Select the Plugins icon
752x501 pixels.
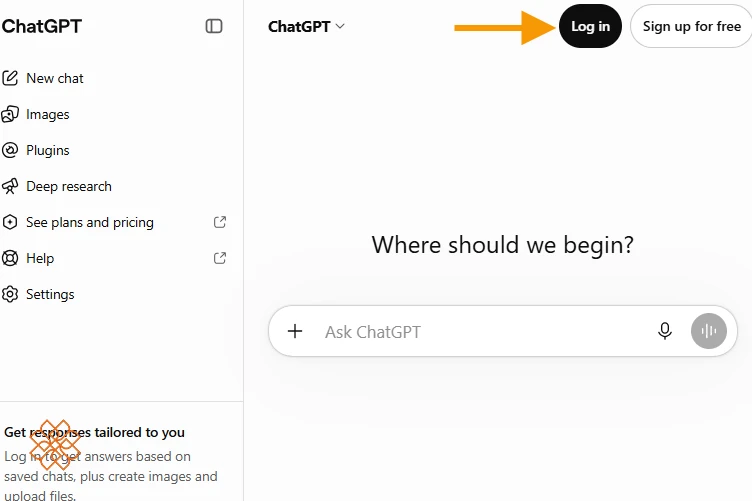pyautogui.click(x=10, y=151)
